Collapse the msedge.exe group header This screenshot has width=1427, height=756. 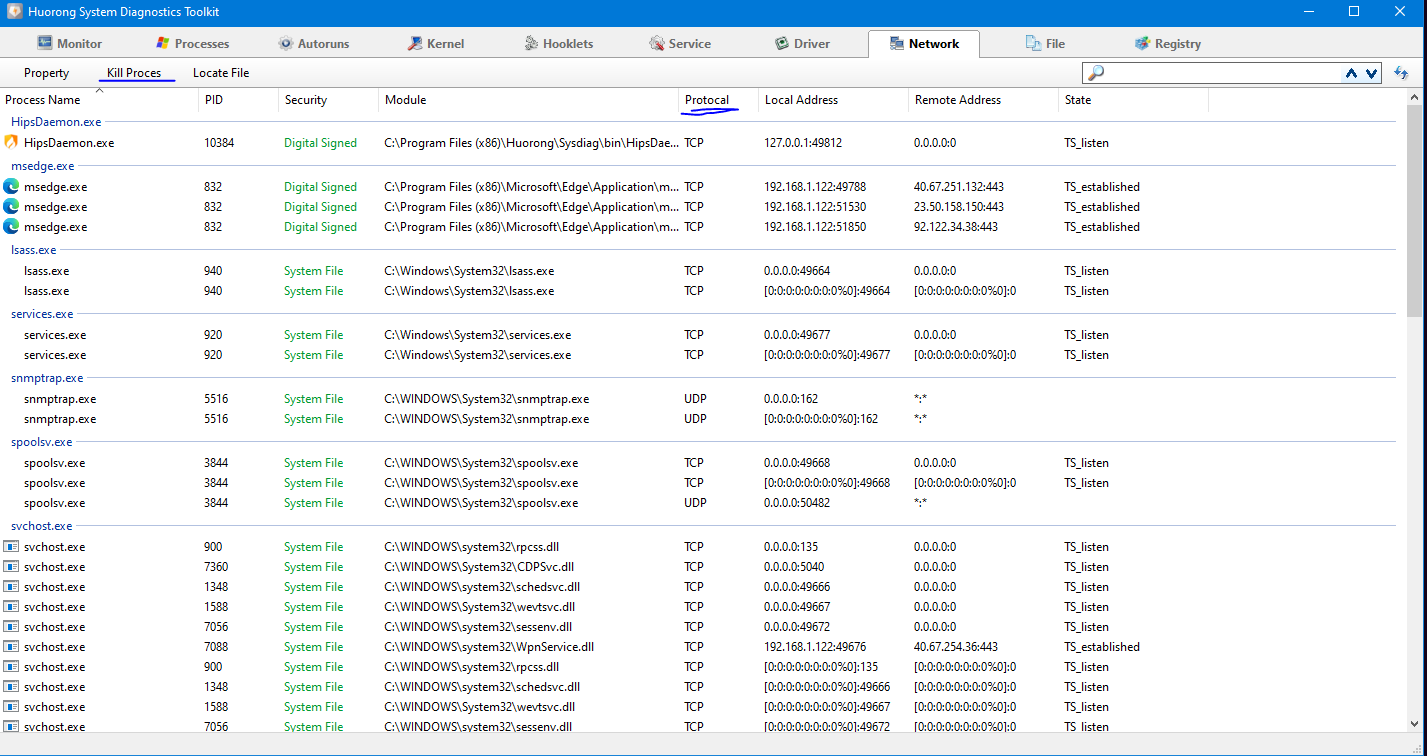tap(42, 166)
